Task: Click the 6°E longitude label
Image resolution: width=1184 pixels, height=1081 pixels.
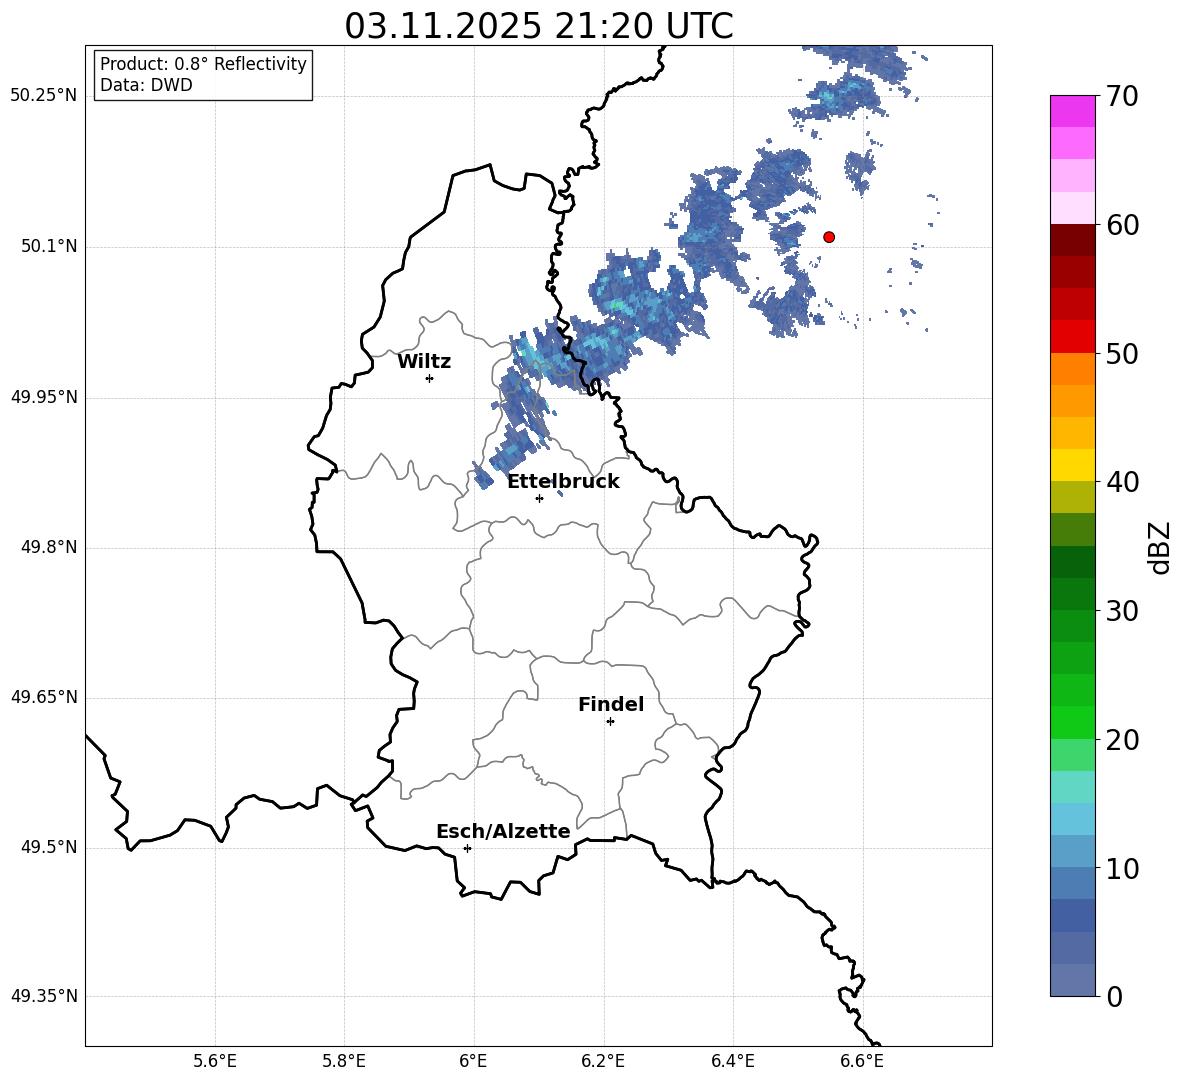Action: point(473,1061)
